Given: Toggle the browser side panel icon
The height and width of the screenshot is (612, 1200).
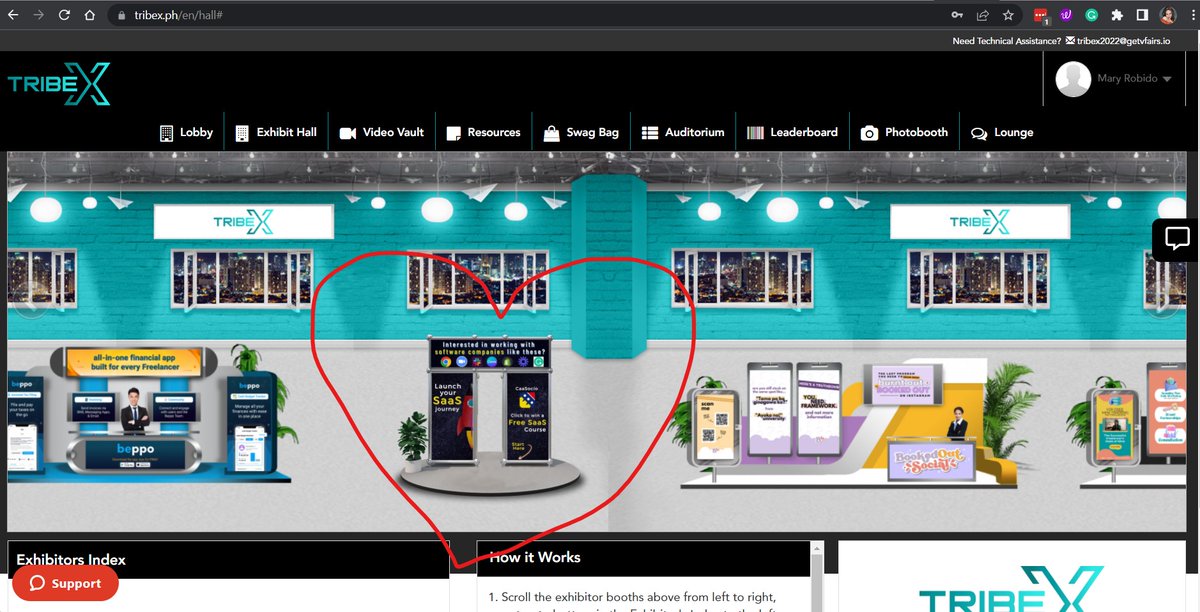Looking at the screenshot, I should coord(1142,15).
